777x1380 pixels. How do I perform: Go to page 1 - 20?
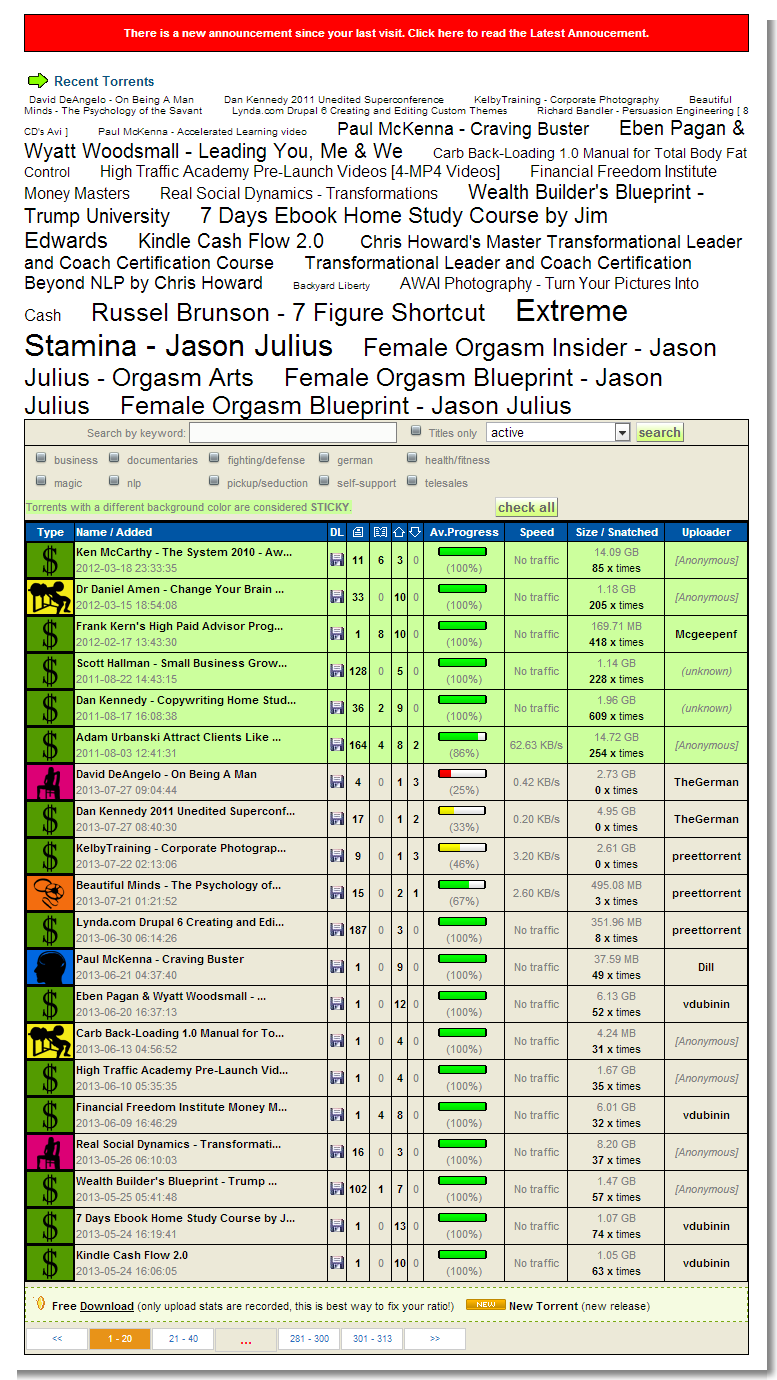(120, 1339)
